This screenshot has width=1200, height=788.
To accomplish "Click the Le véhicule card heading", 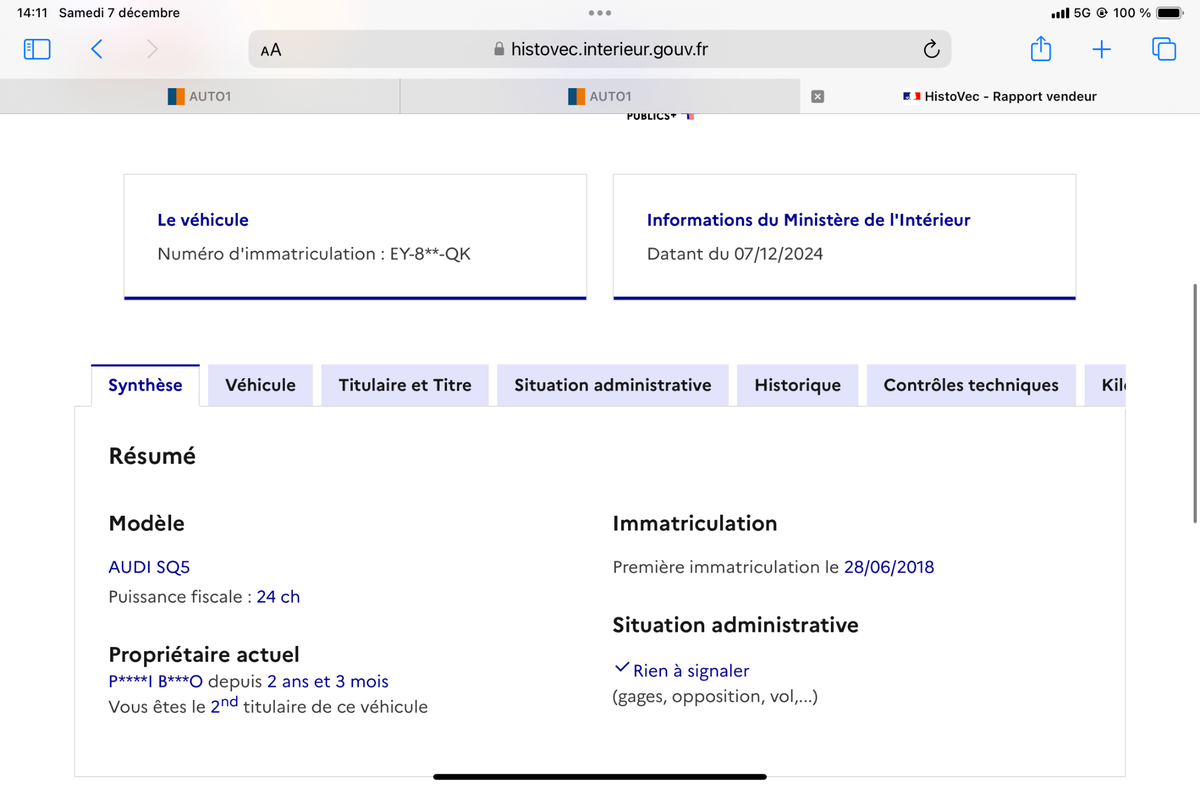I will [203, 220].
